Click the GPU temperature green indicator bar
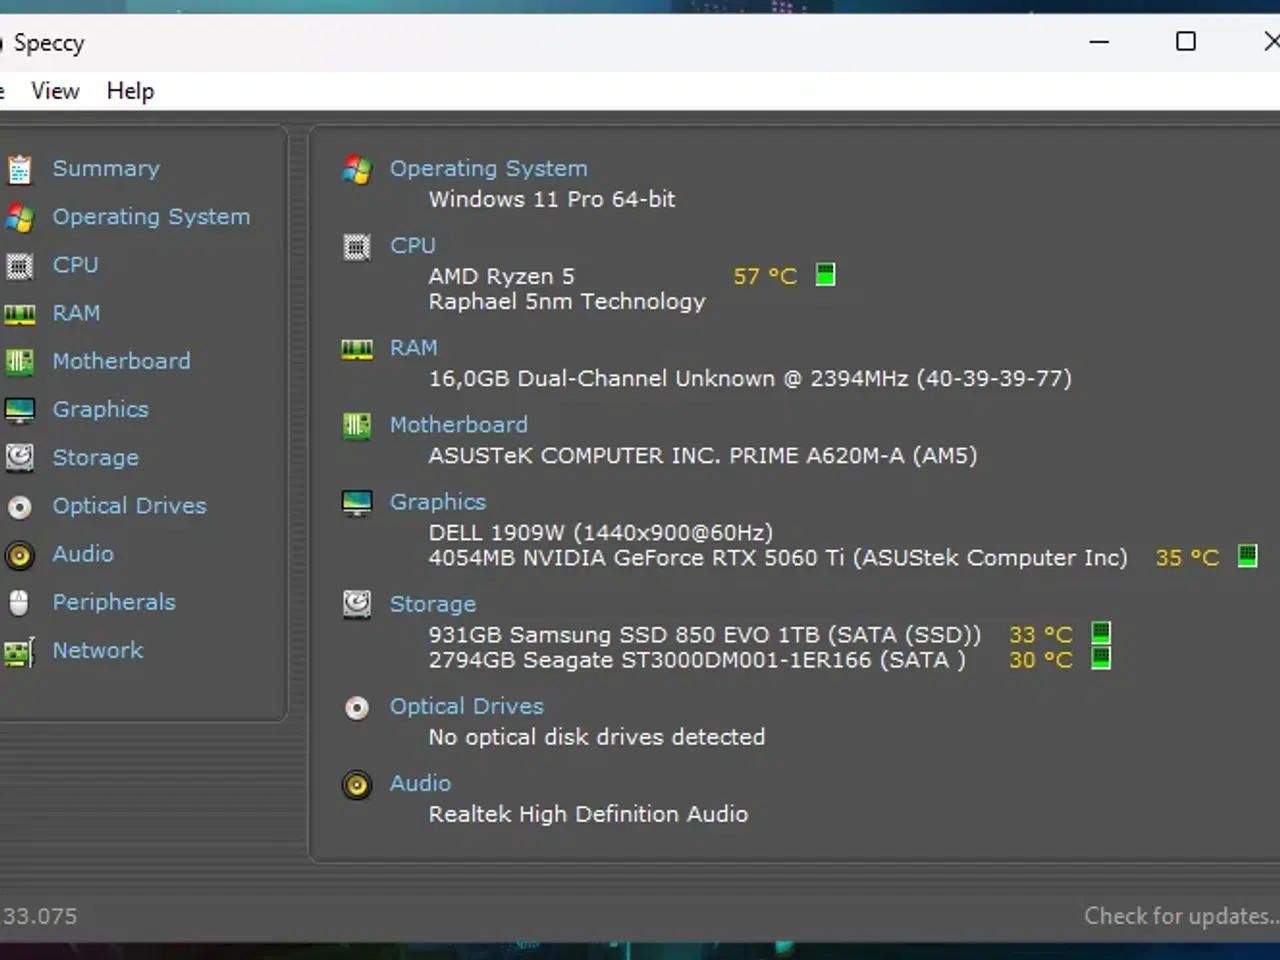The height and width of the screenshot is (960, 1280). pyautogui.click(x=1247, y=557)
